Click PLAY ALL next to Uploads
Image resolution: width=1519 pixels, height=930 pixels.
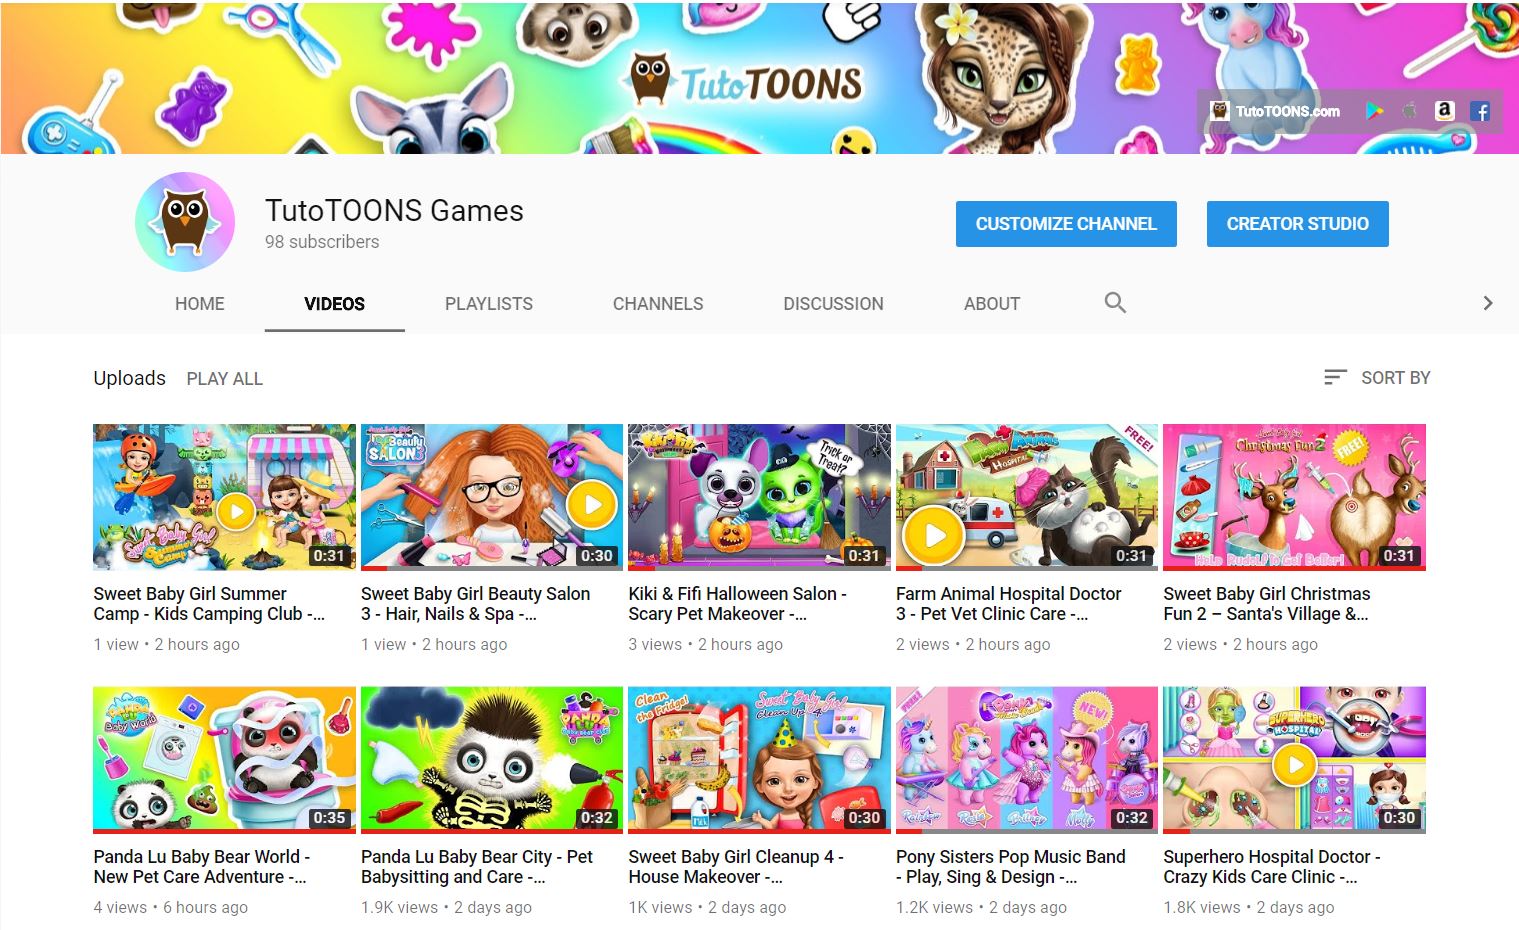click(225, 379)
